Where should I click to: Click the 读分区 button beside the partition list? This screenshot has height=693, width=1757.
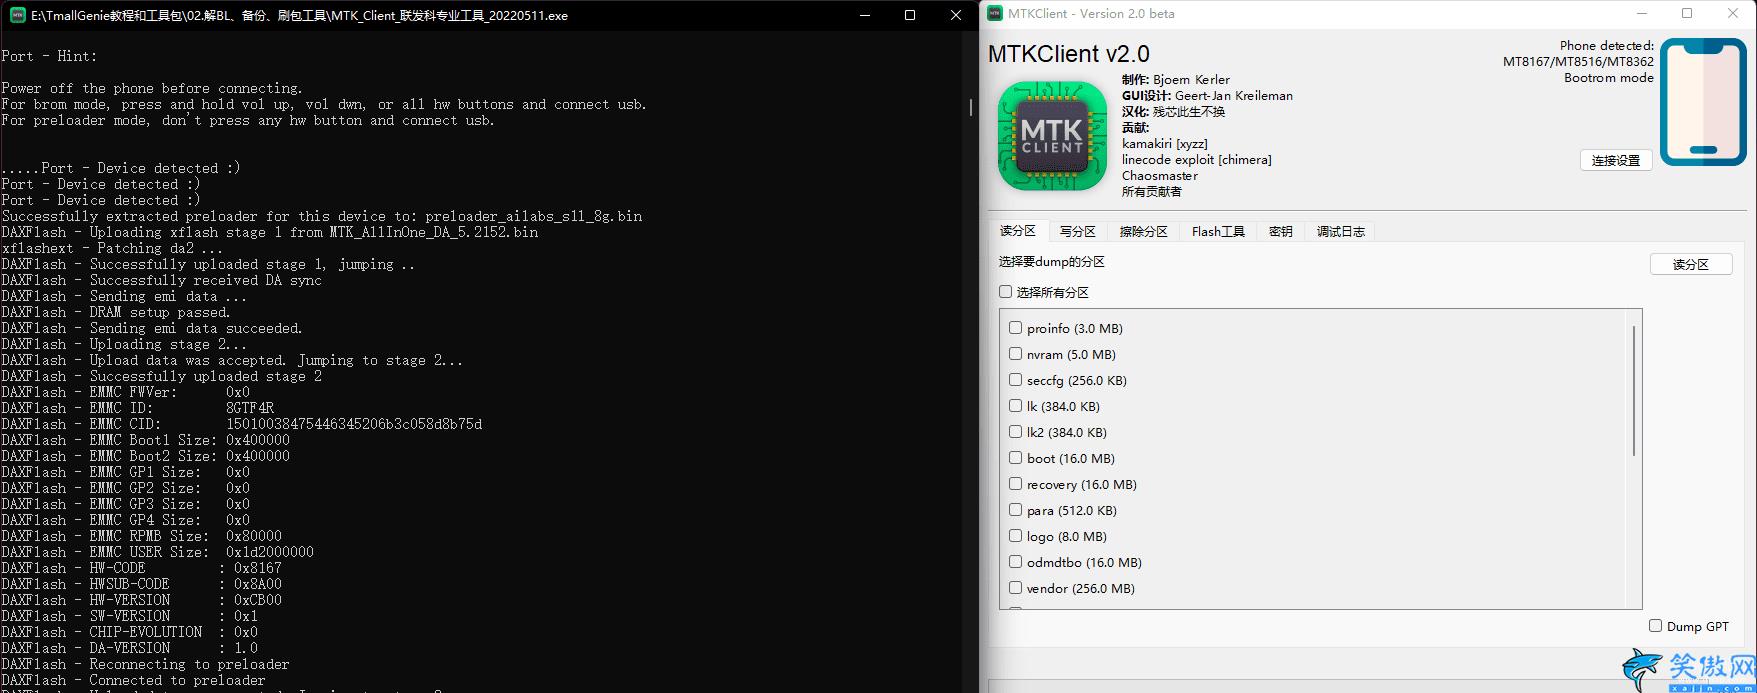1691,264
